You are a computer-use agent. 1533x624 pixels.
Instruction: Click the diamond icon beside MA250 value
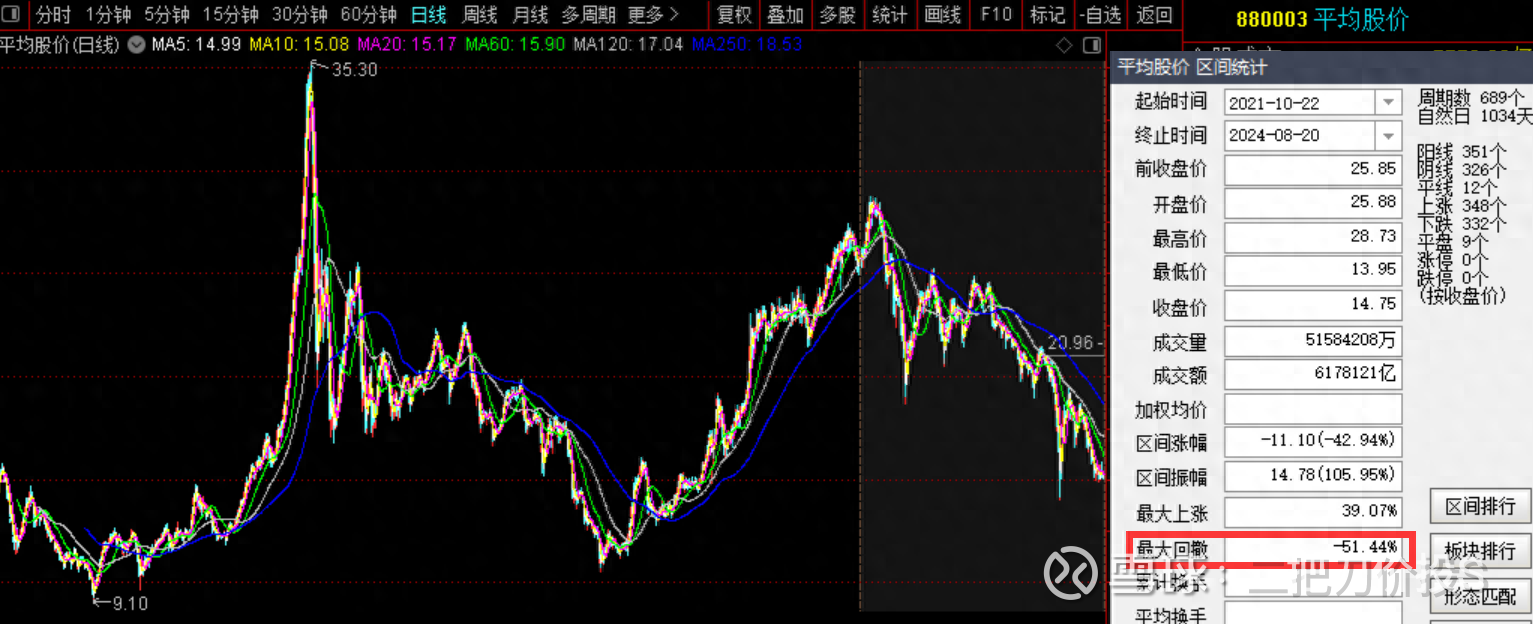click(1064, 45)
